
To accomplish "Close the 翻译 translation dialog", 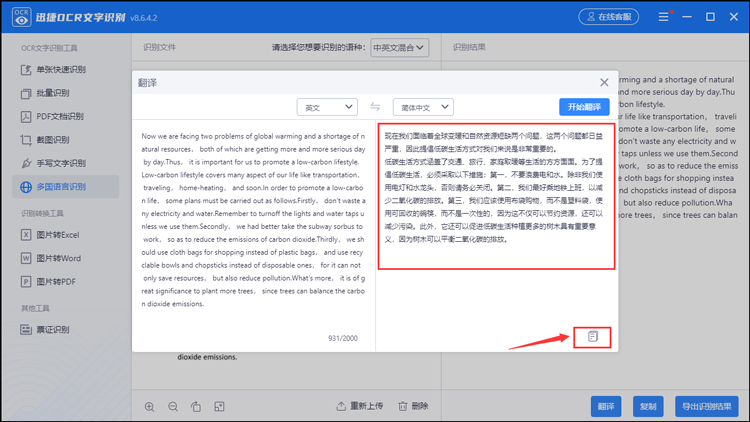I will click(604, 82).
